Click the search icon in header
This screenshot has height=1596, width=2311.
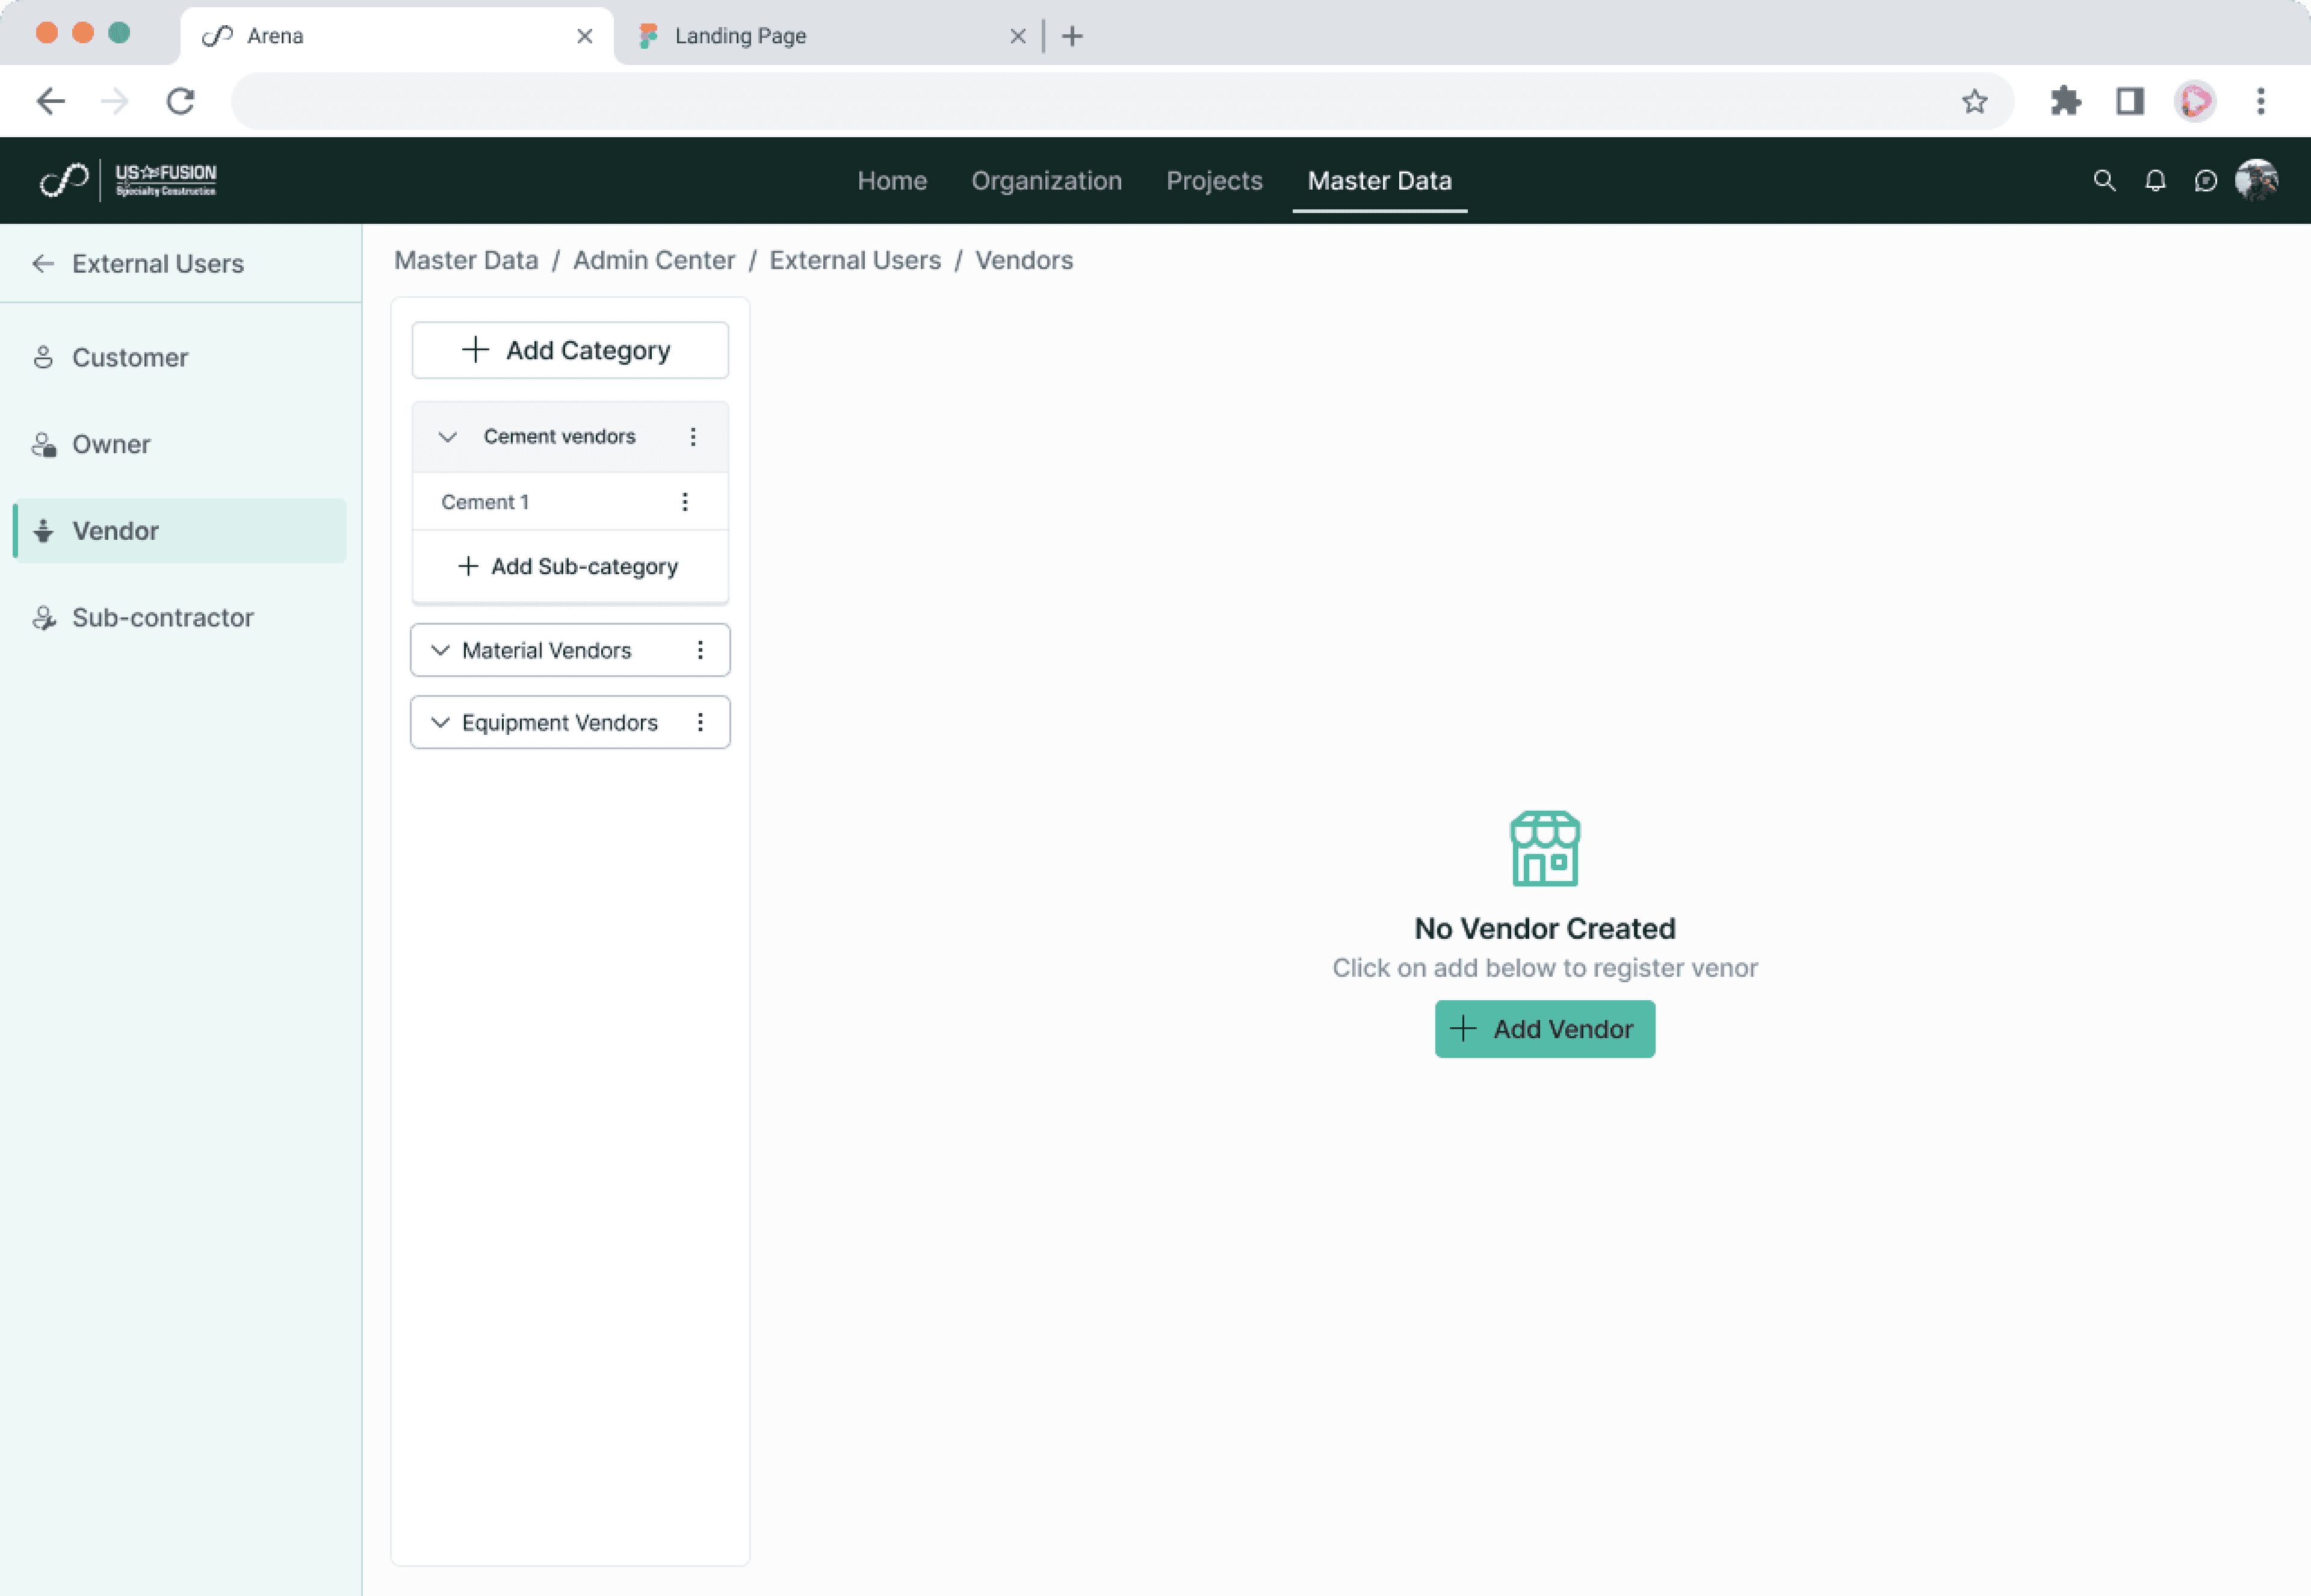click(2104, 181)
